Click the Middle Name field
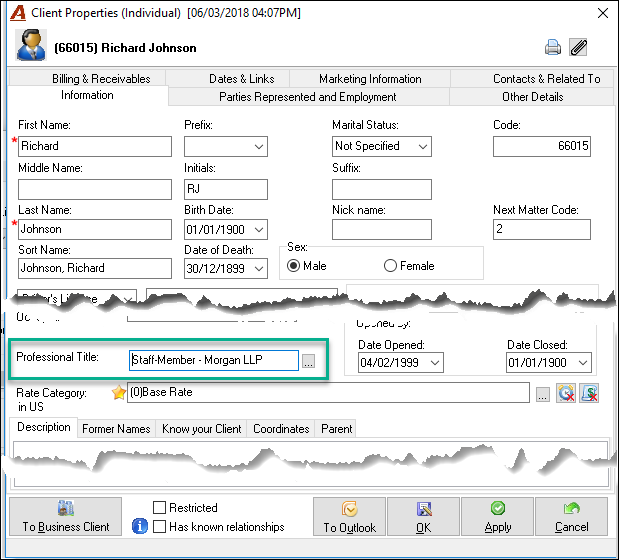The image size is (619, 560). (95, 189)
